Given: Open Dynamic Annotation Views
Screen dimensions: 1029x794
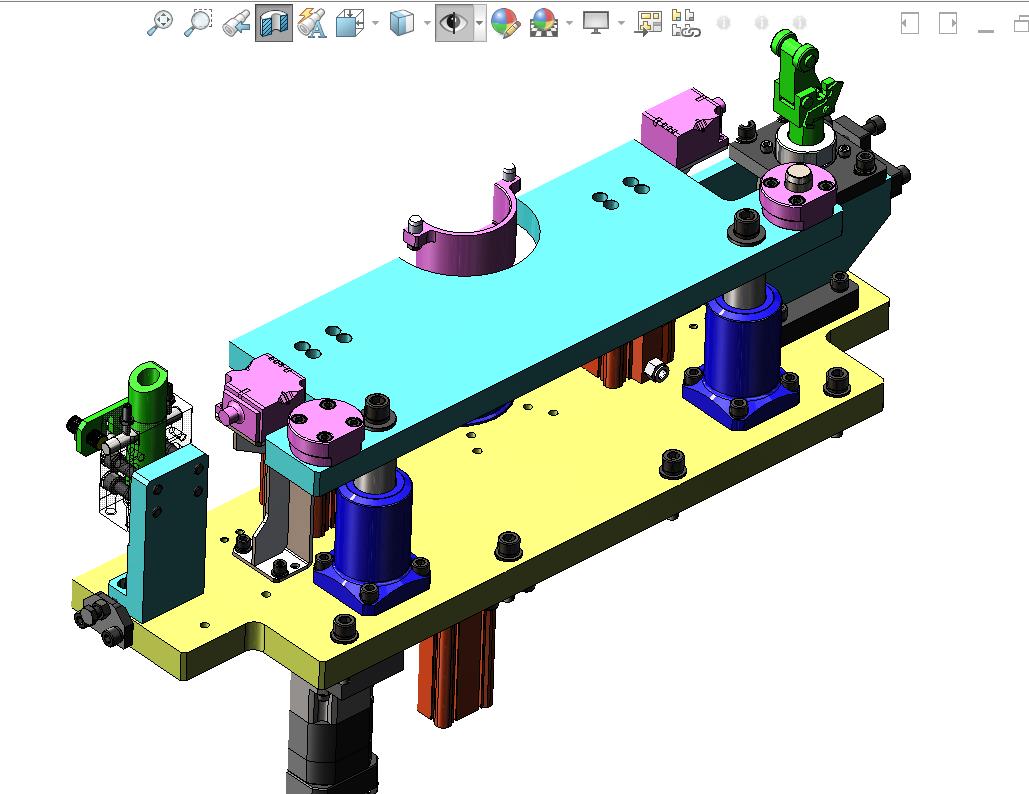Looking at the screenshot, I should (312, 24).
